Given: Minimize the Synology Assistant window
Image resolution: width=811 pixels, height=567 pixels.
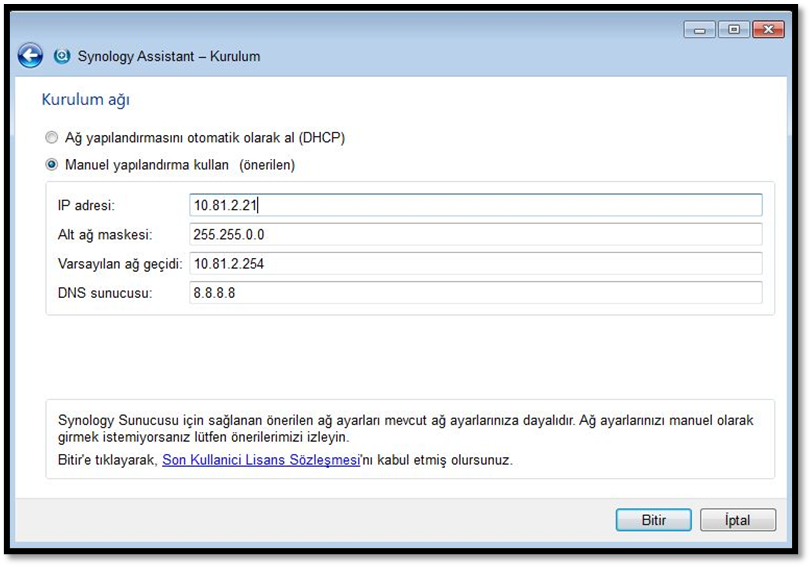Looking at the screenshot, I should [699, 30].
